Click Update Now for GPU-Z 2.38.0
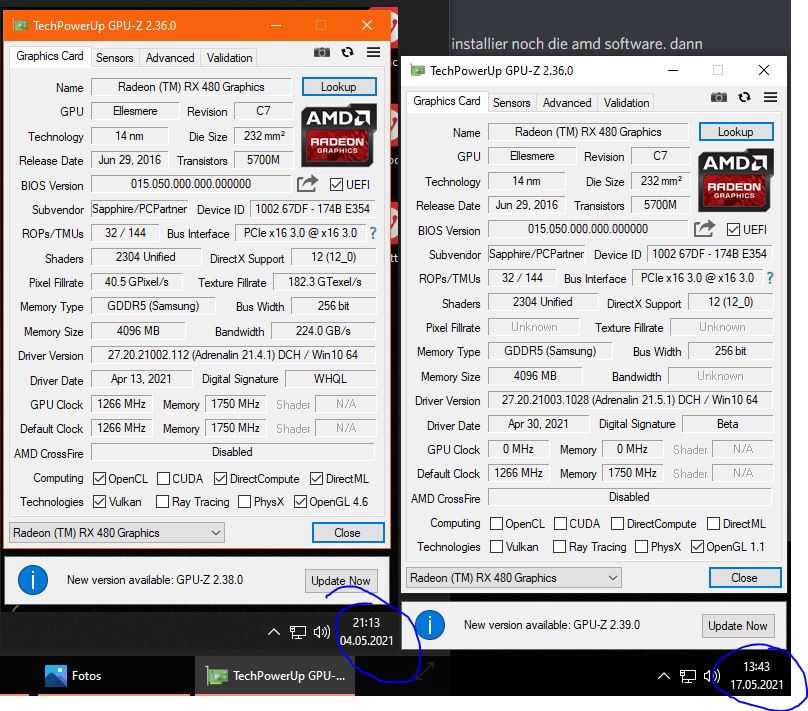The image size is (808, 711). click(341, 581)
